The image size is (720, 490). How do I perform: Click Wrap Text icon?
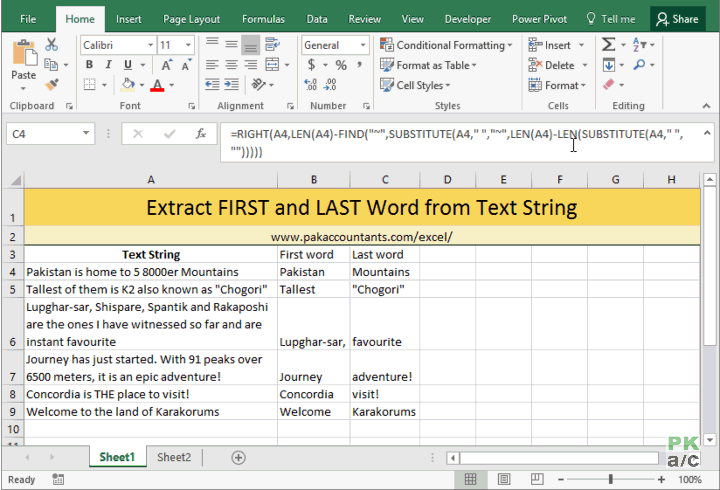[x=272, y=45]
